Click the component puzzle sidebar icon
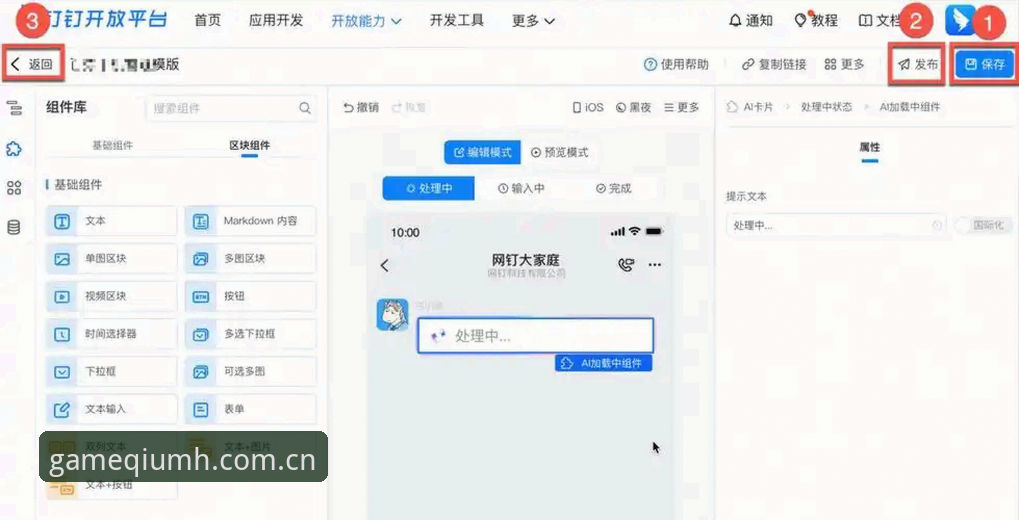The image size is (1019, 520). [14, 149]
